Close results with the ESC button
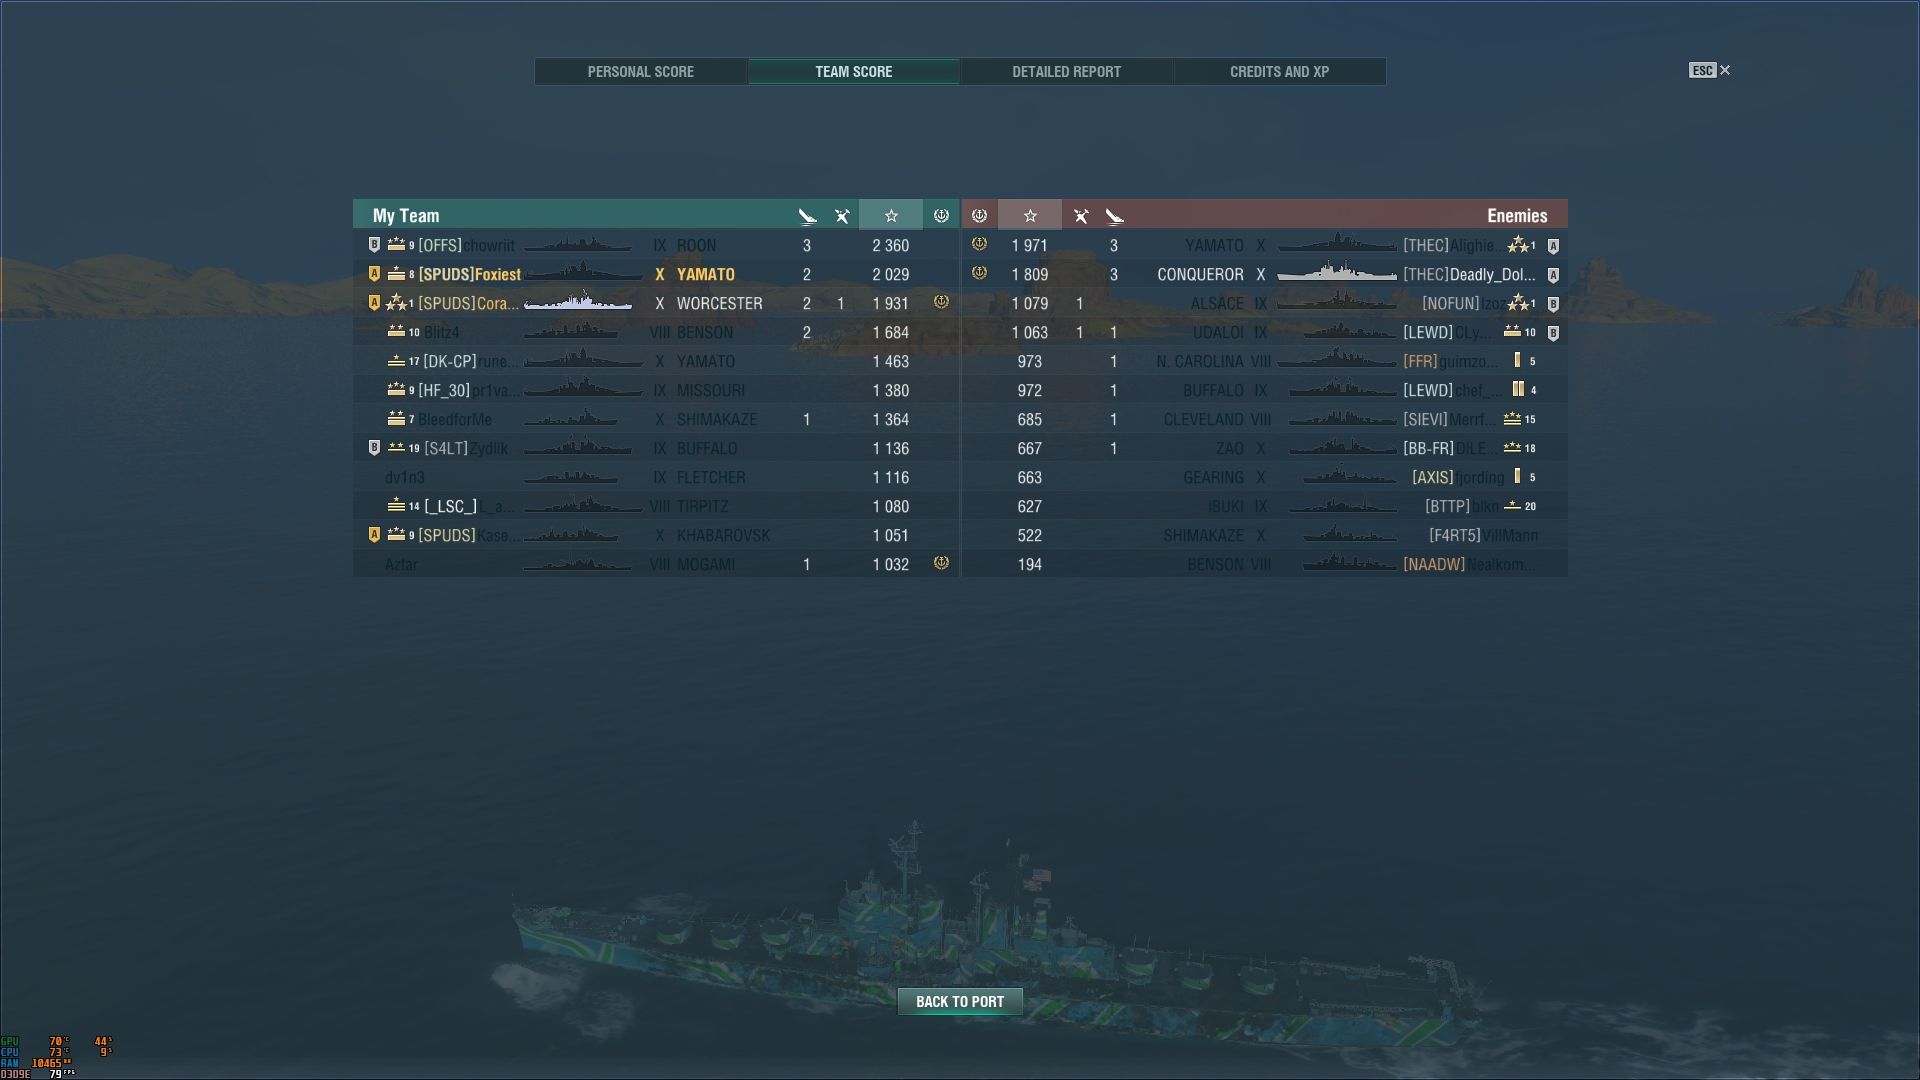The width and height of the screenshot is (1920, 1080). click(1710, 70)
